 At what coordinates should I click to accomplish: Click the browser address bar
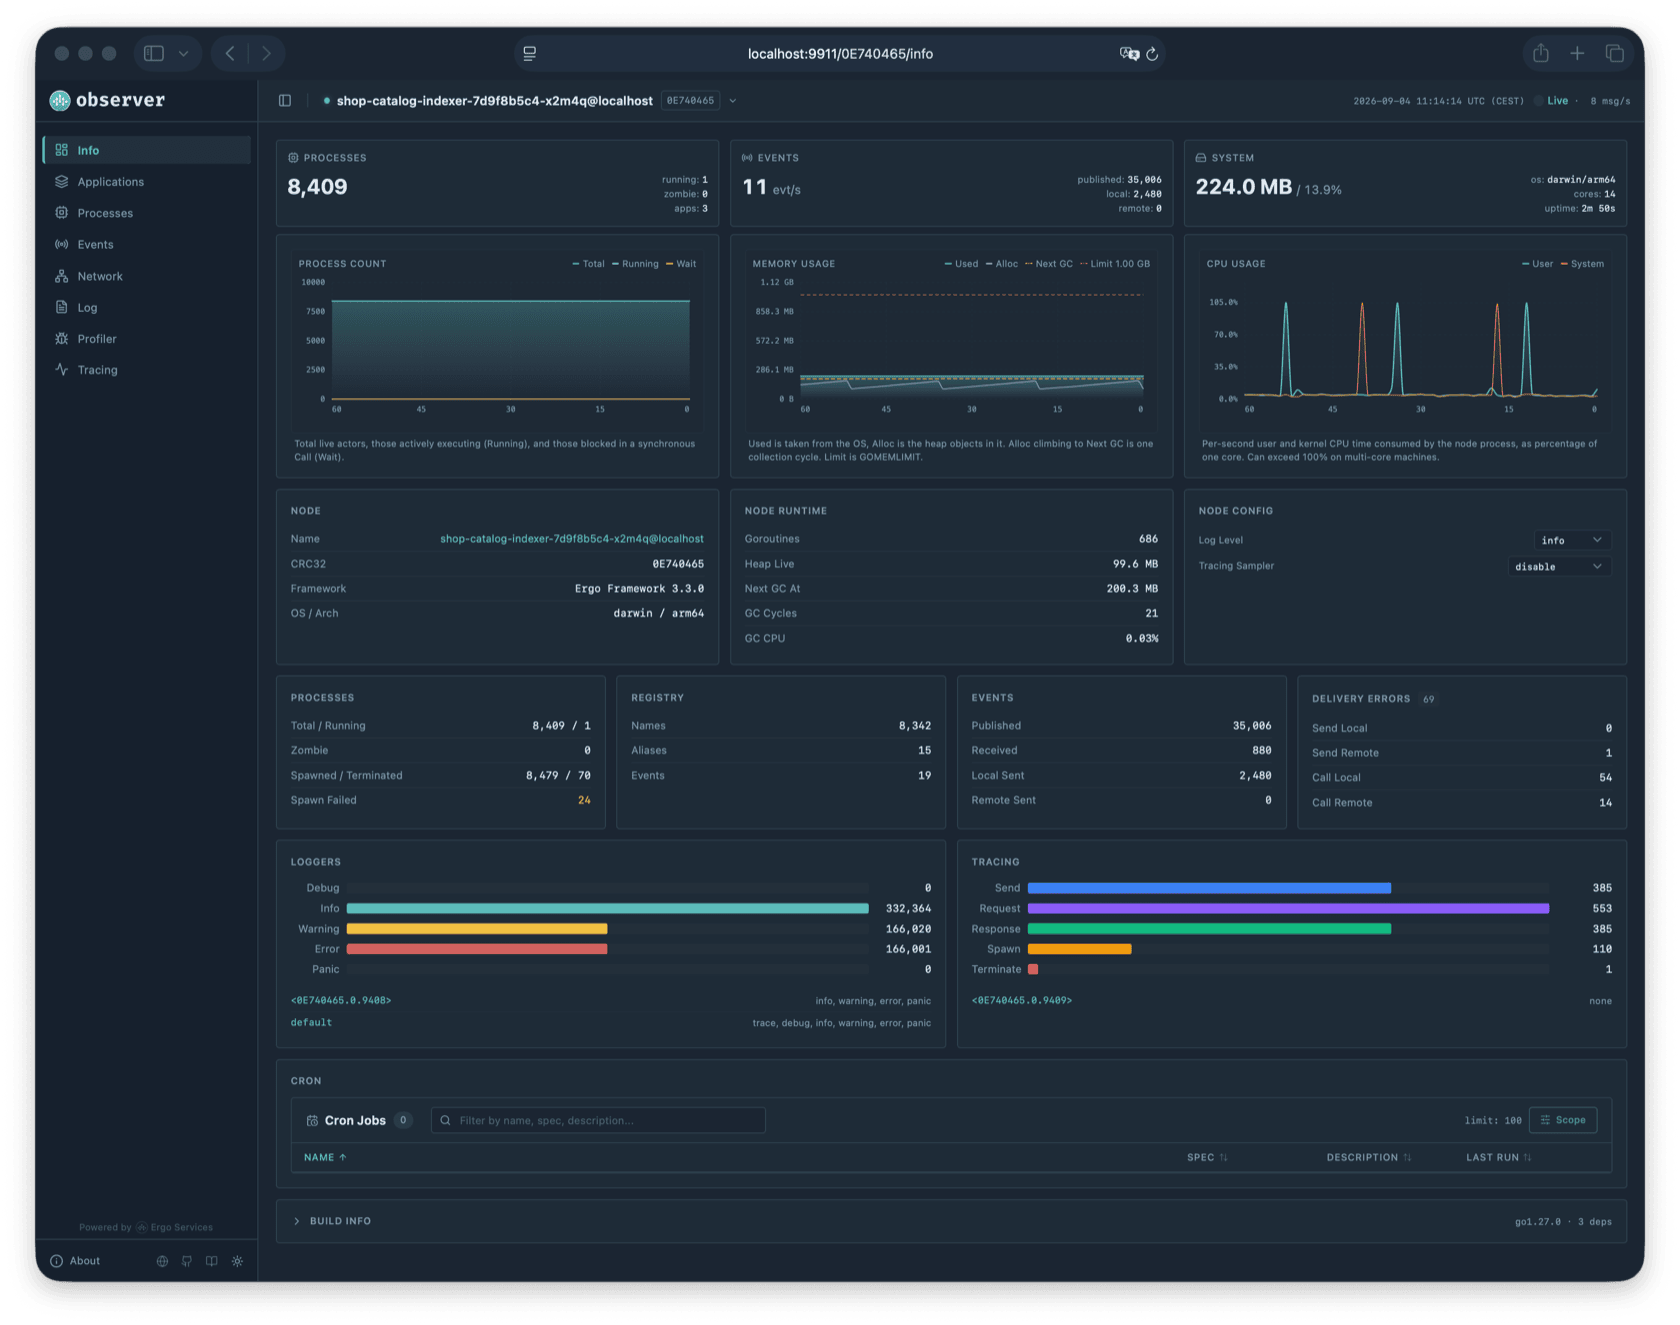point(840,54)
